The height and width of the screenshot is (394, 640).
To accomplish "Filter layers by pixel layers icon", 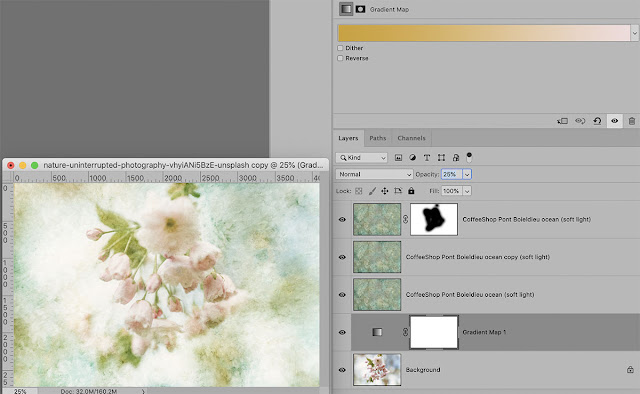I will coord(398,158).
